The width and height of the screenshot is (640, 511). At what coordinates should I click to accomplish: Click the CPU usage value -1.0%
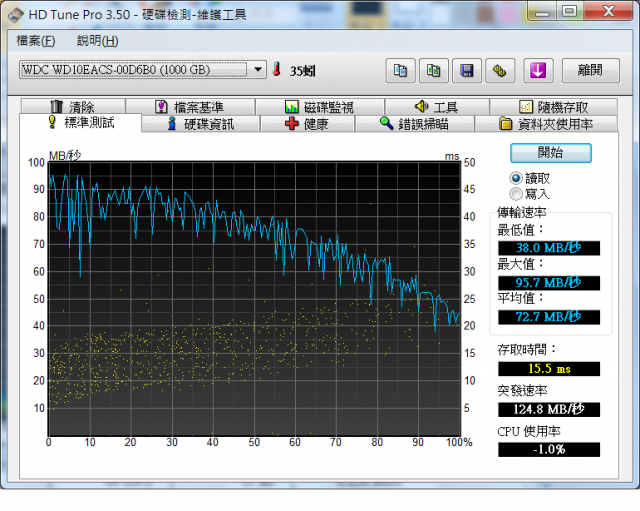click(x=549, y=449)
